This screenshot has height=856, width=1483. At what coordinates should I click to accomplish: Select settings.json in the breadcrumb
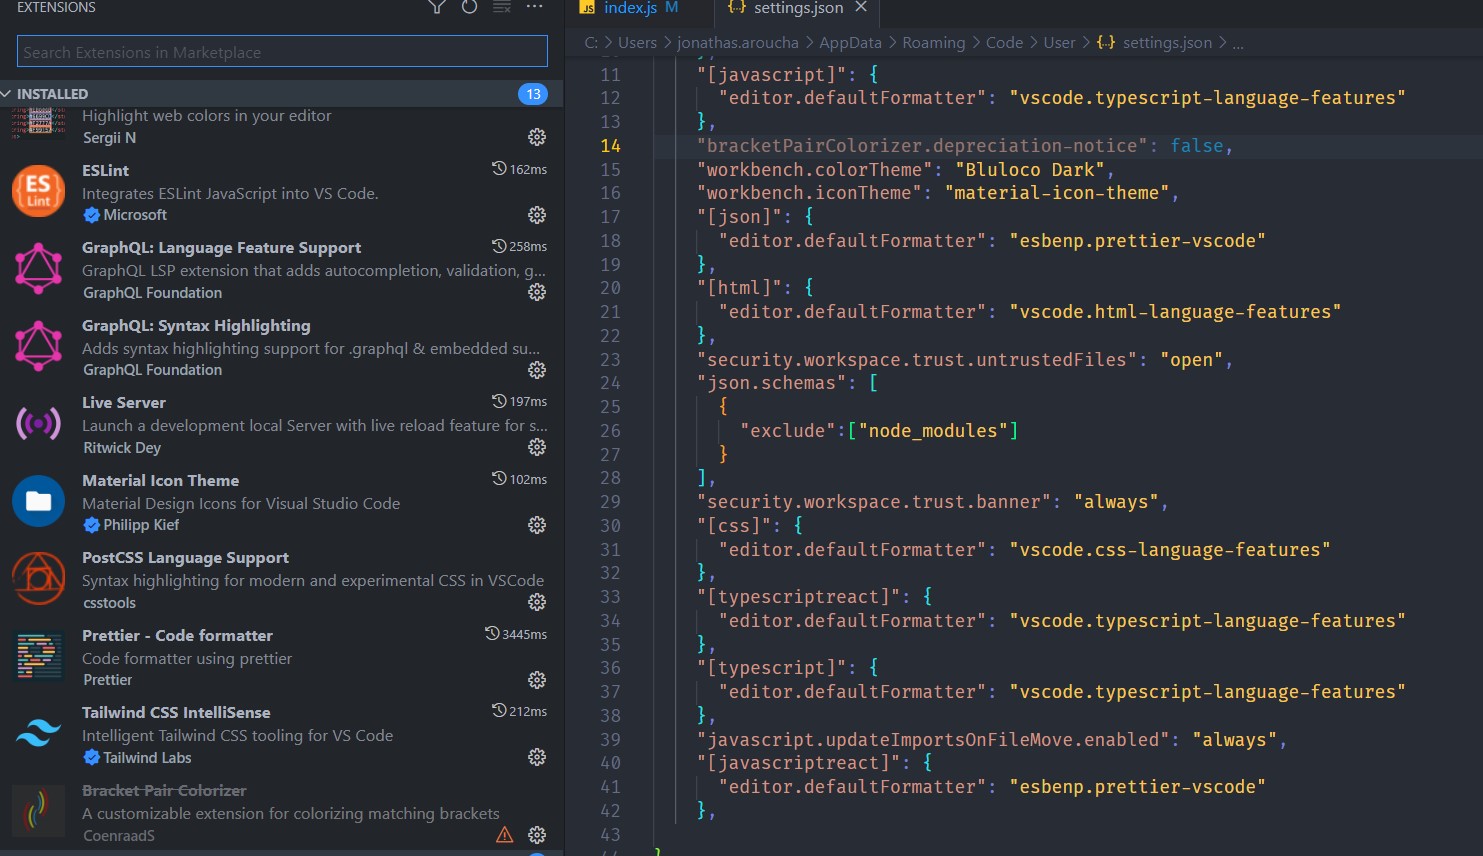(1167, 43)
